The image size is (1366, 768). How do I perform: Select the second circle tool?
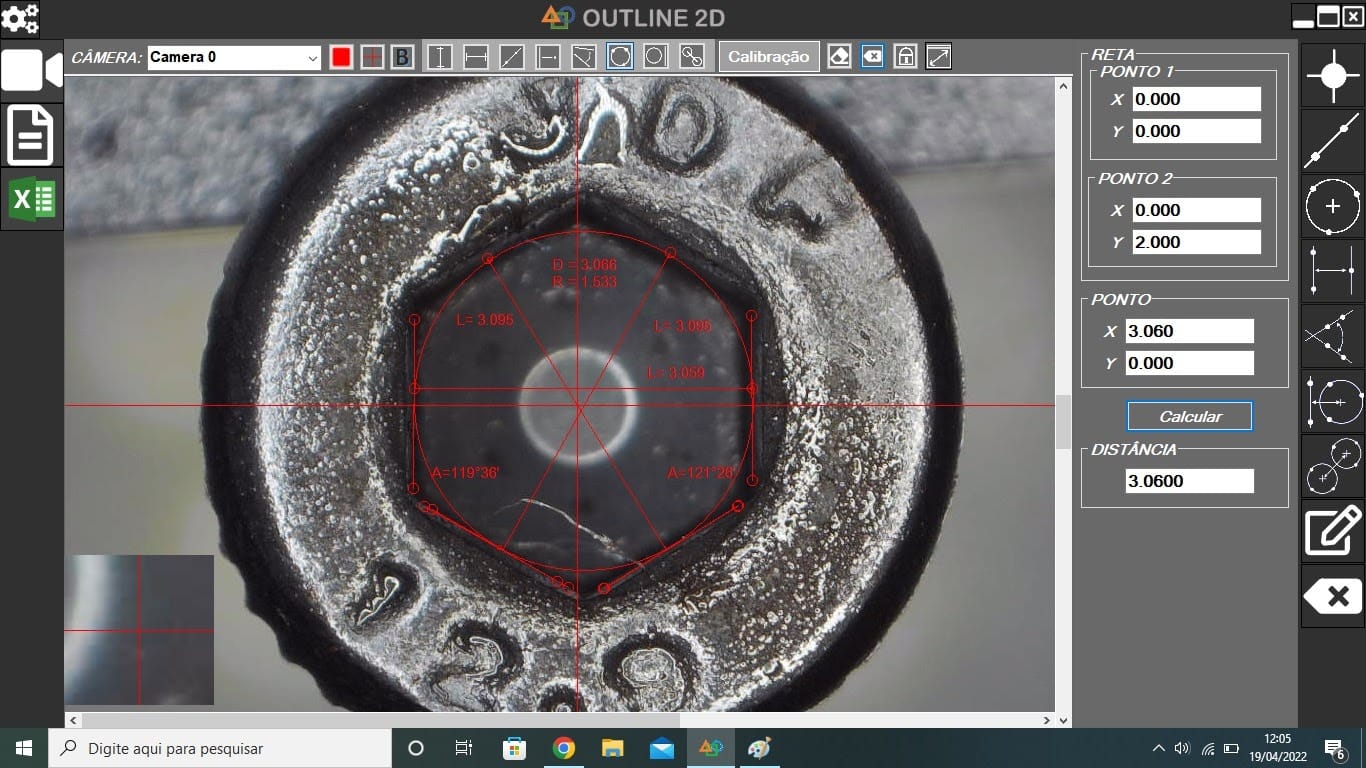click(x=655, y=57)
